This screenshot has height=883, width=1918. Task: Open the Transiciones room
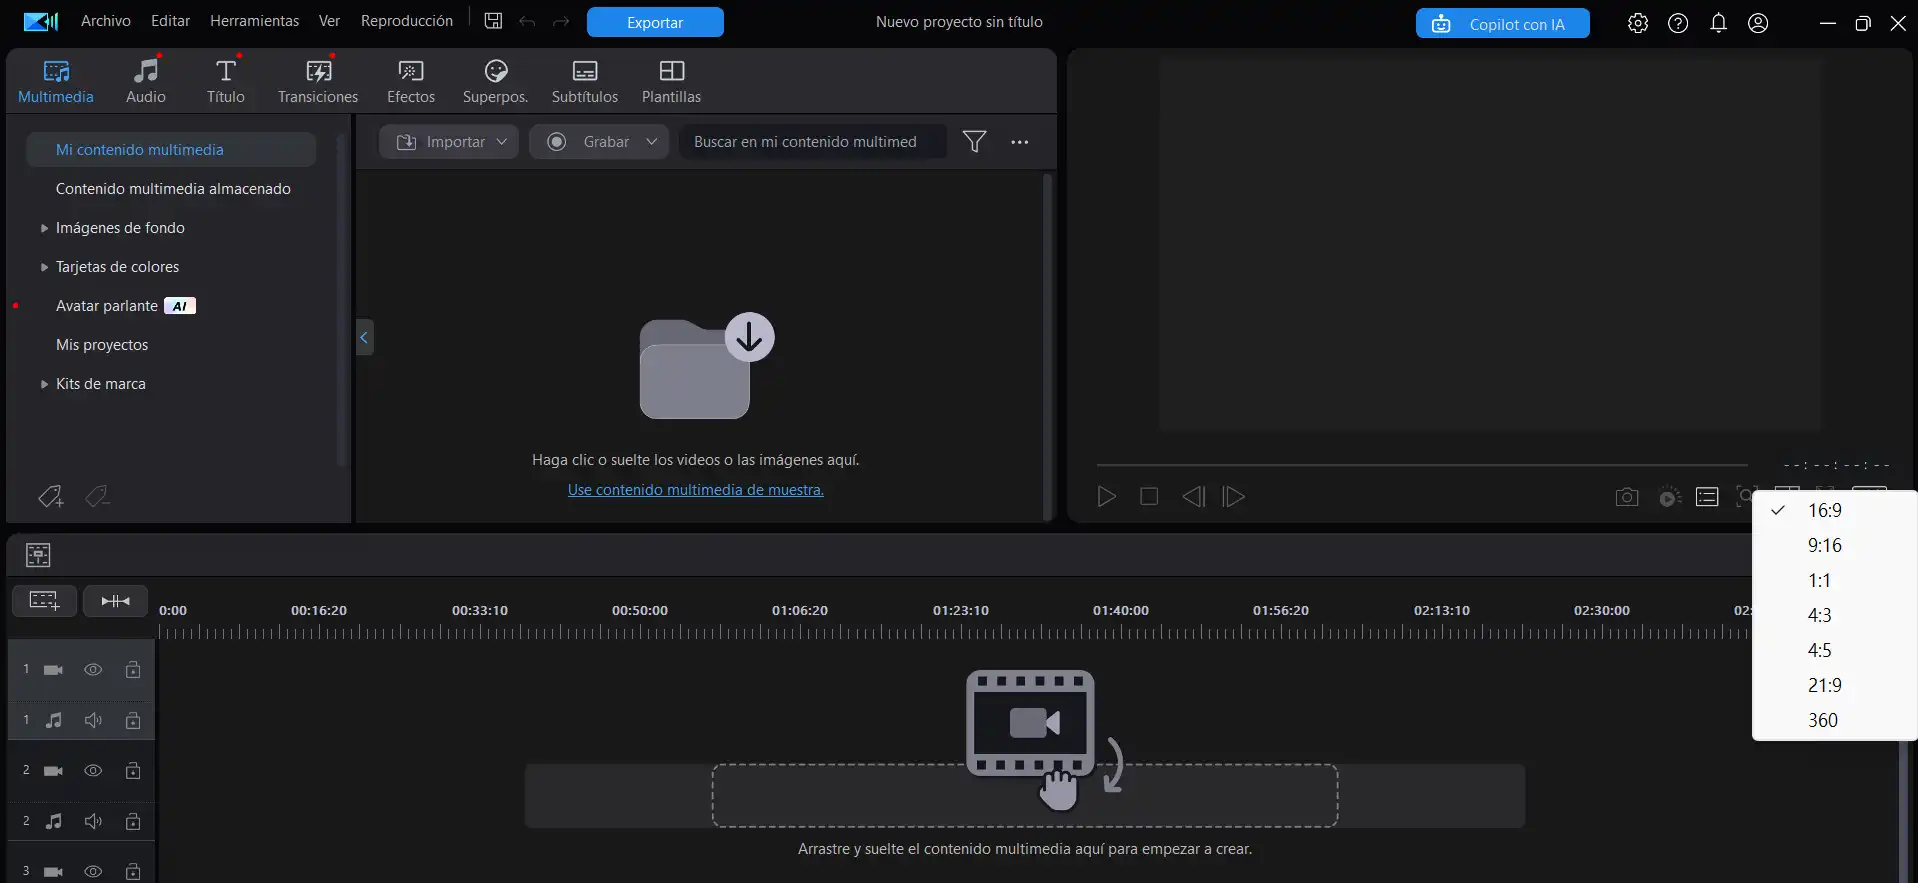point(317,81)
